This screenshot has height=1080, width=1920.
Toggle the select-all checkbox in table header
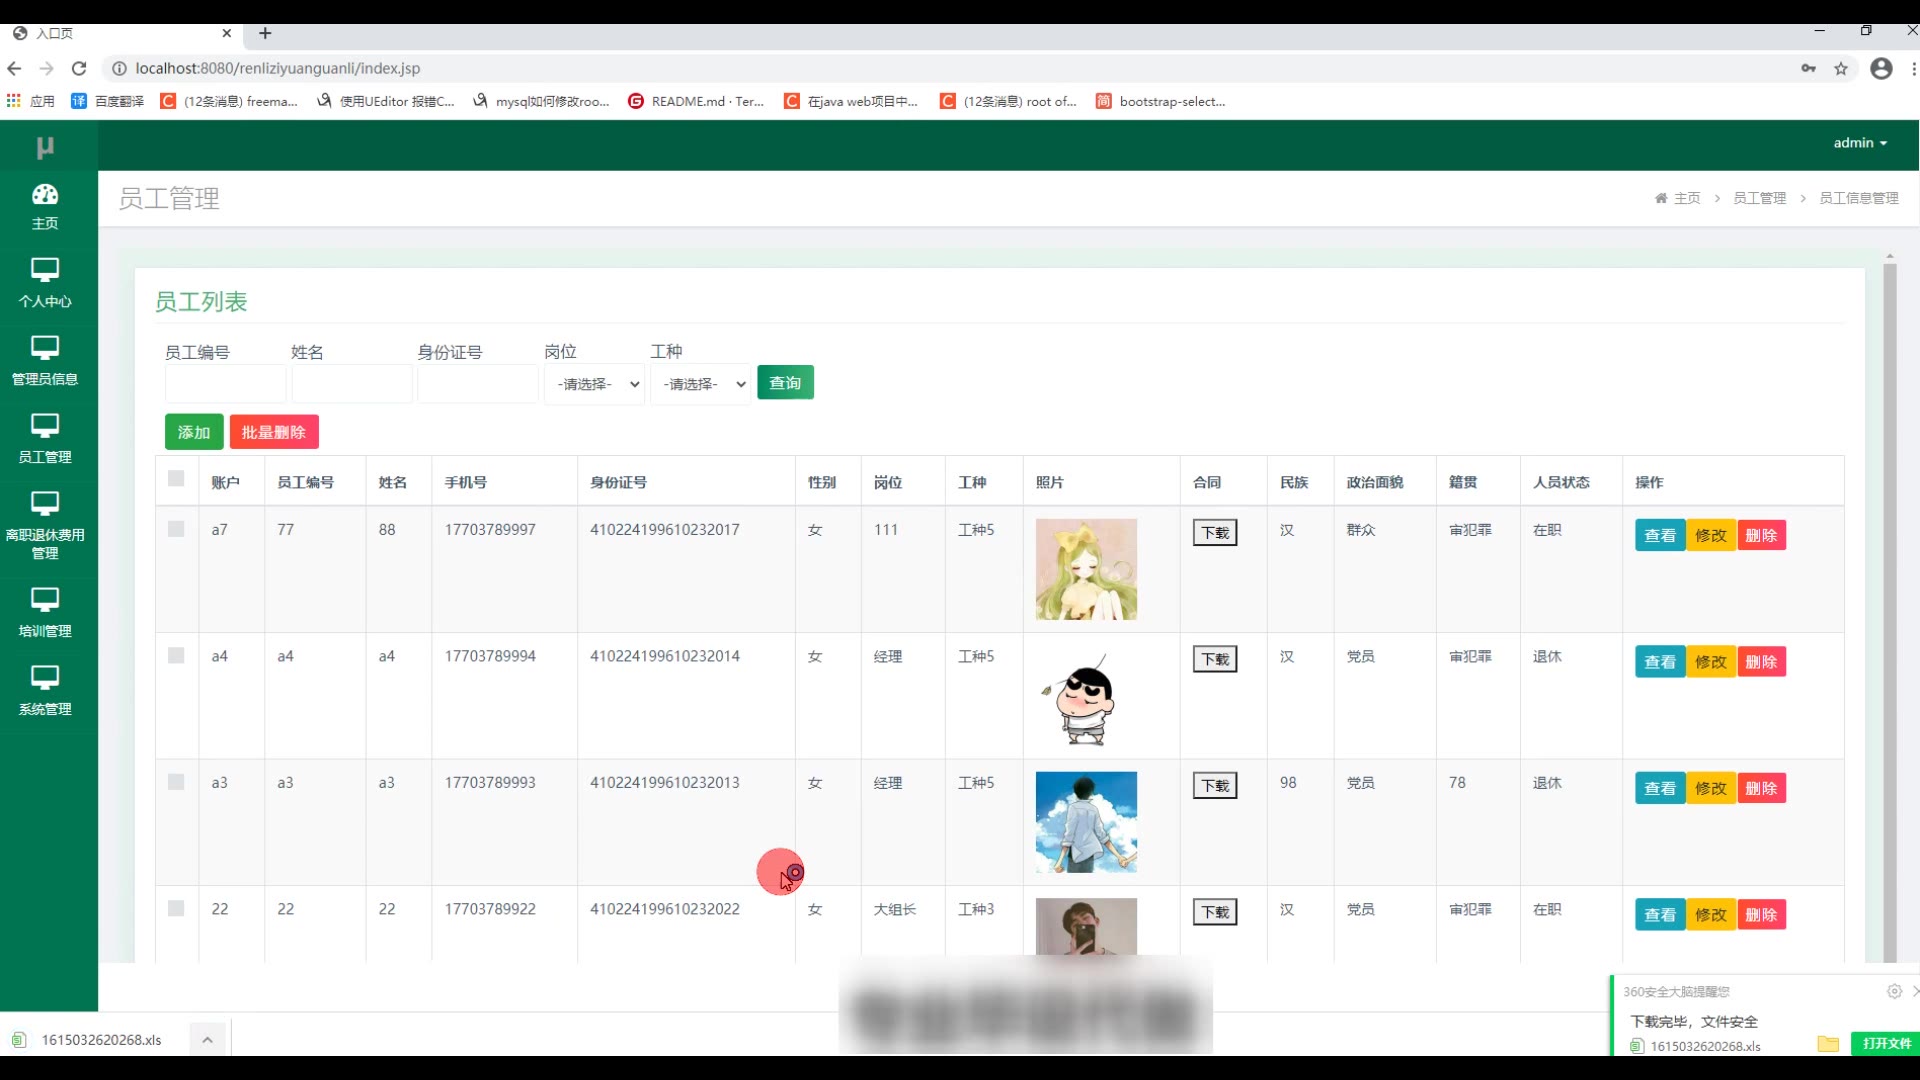176,479
